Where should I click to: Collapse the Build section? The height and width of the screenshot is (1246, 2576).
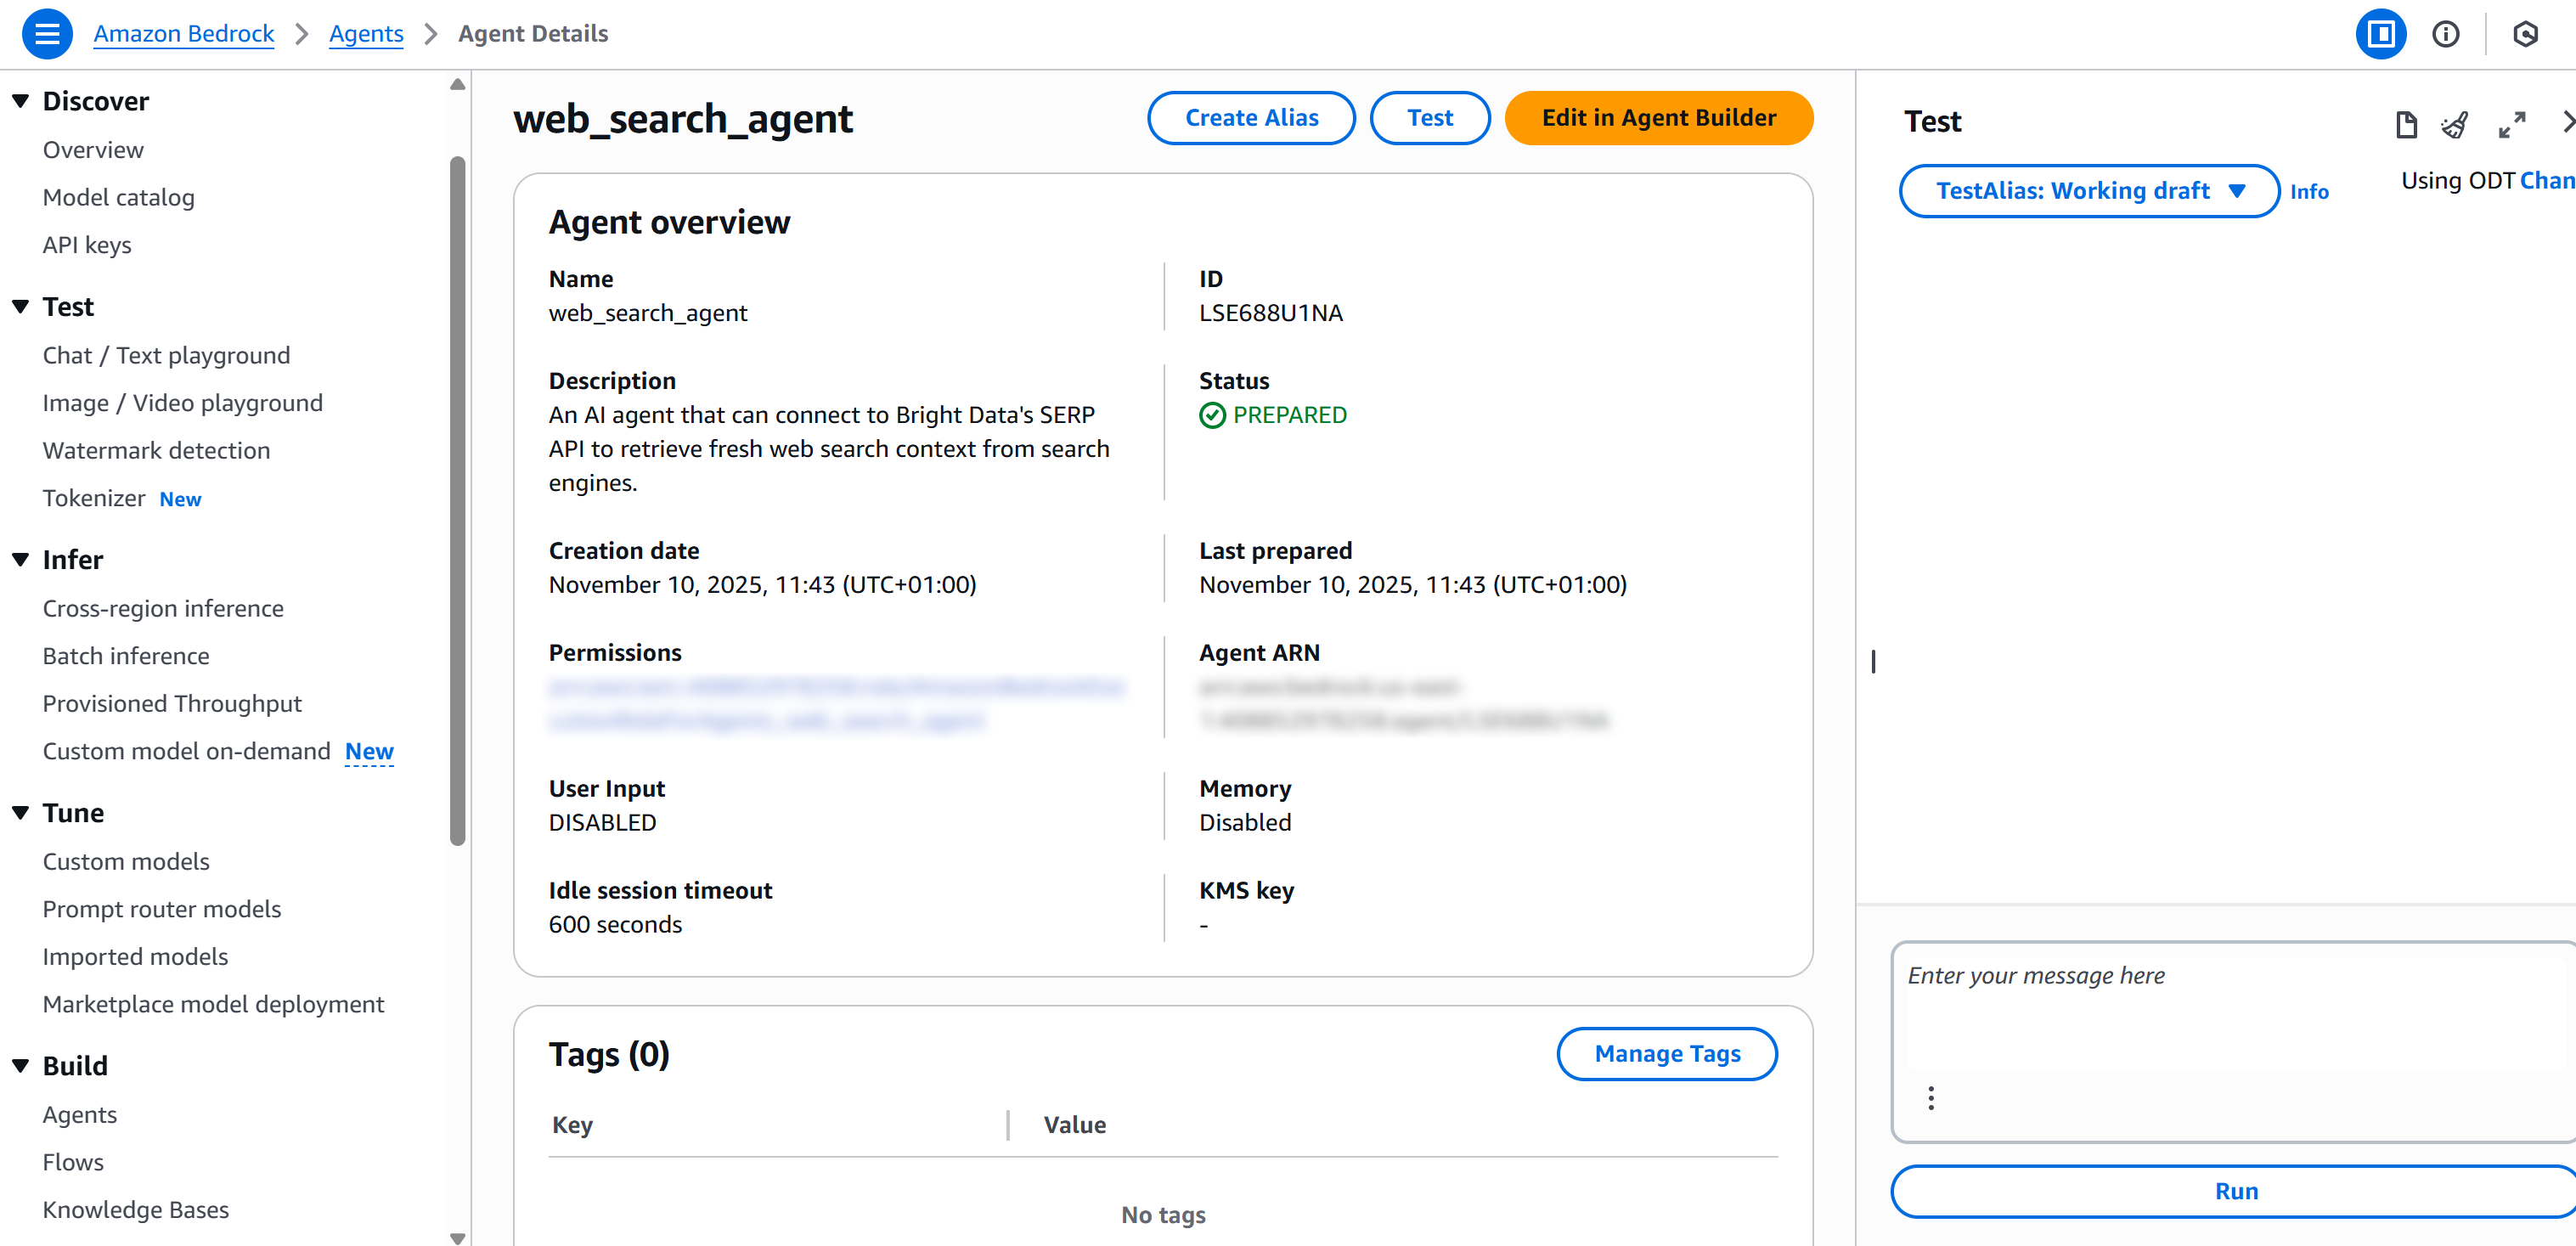click(x=21, y=1065)
